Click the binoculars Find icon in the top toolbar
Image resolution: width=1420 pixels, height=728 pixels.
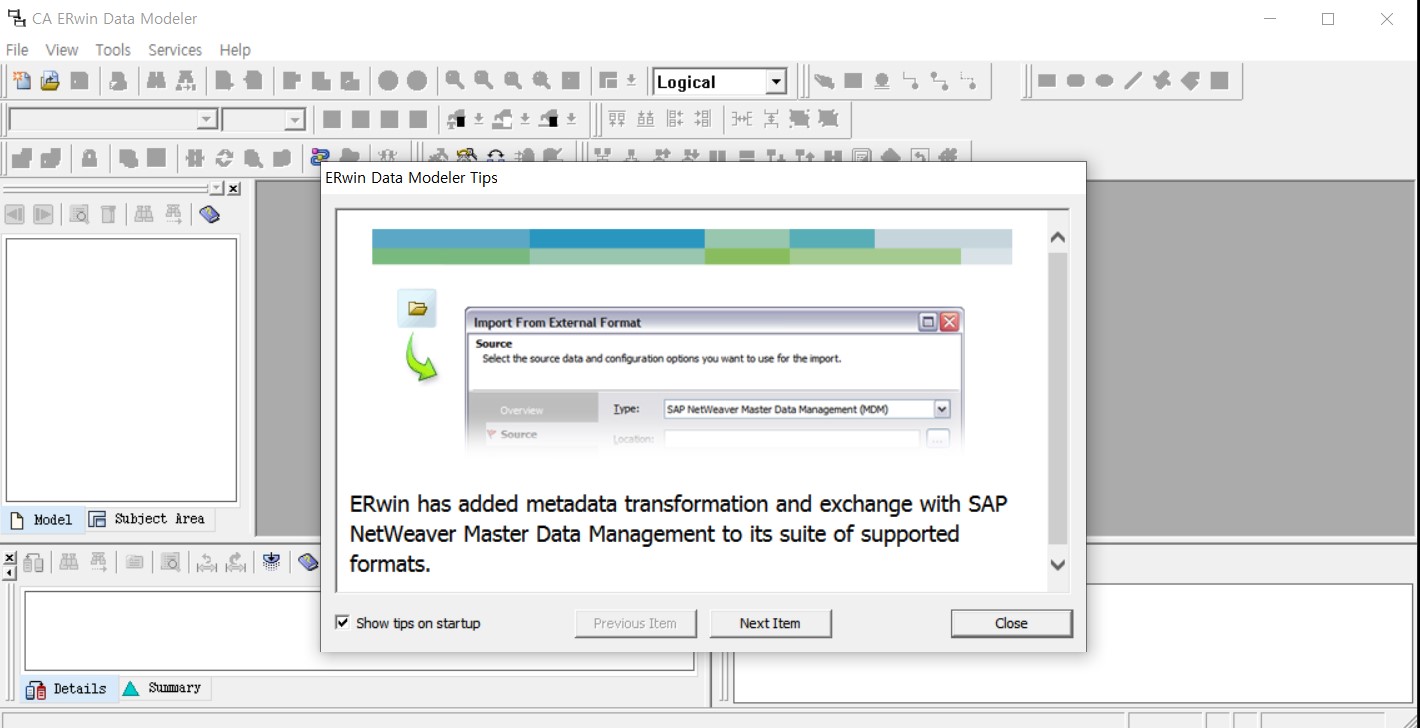click(x=156, y=81)
